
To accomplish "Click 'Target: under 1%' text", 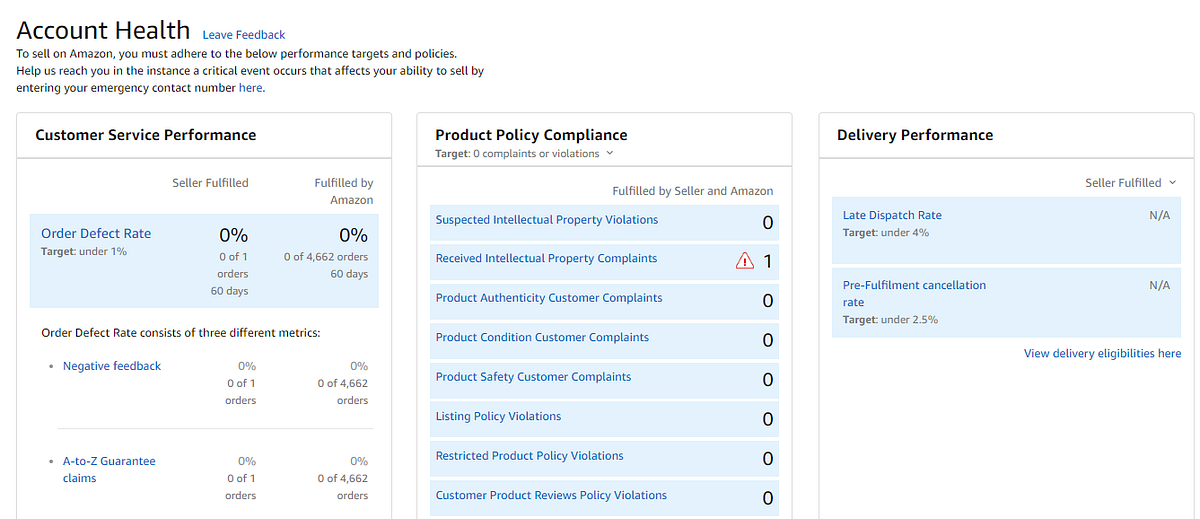I will click(x=84, y=251).
